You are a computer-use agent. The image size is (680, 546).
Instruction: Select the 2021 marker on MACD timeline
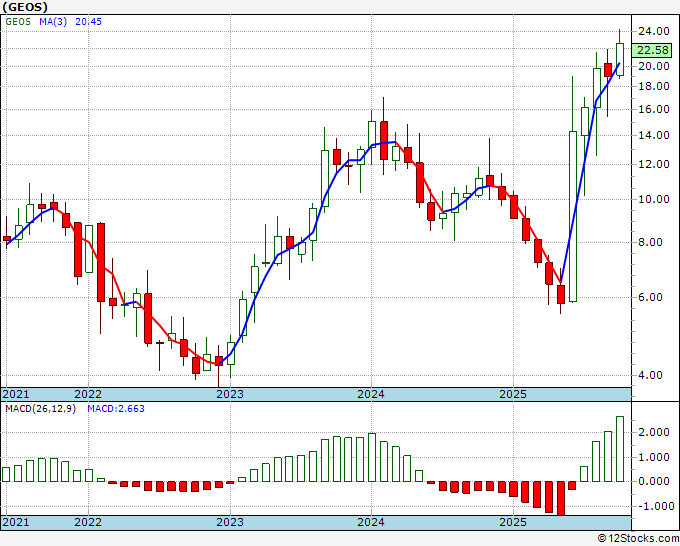coord(16,522)
